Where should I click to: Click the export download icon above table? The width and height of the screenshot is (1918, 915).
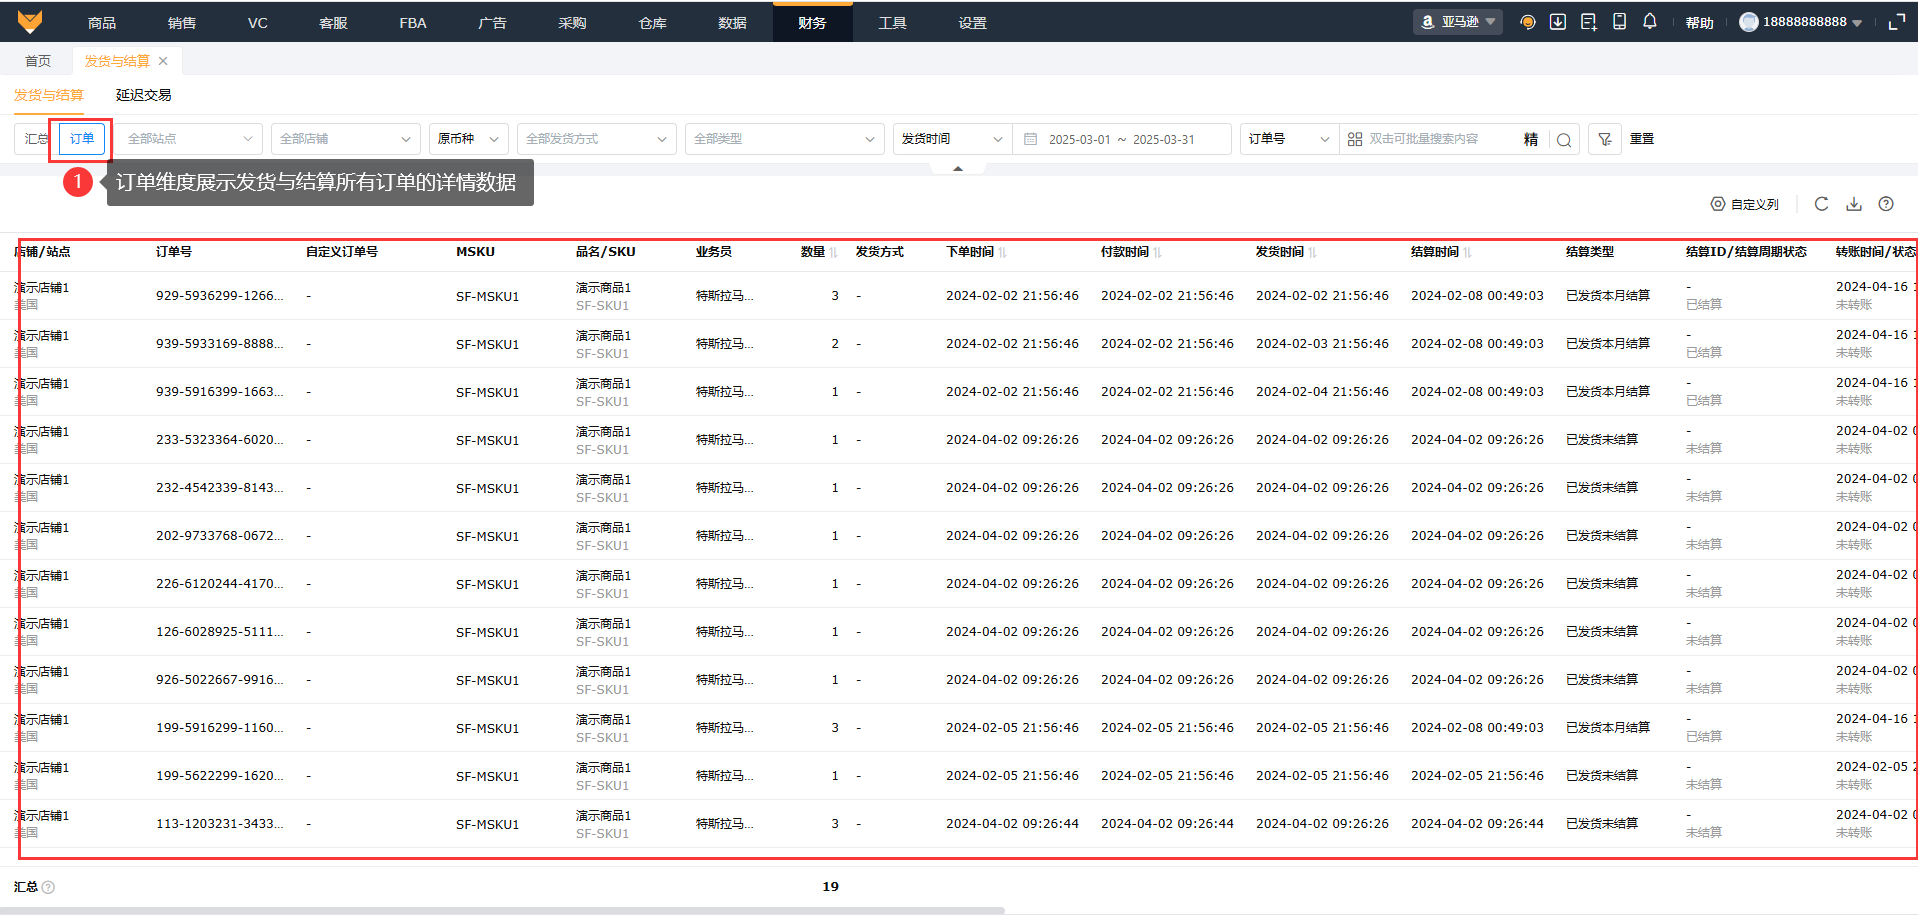tap(1854, 204)
